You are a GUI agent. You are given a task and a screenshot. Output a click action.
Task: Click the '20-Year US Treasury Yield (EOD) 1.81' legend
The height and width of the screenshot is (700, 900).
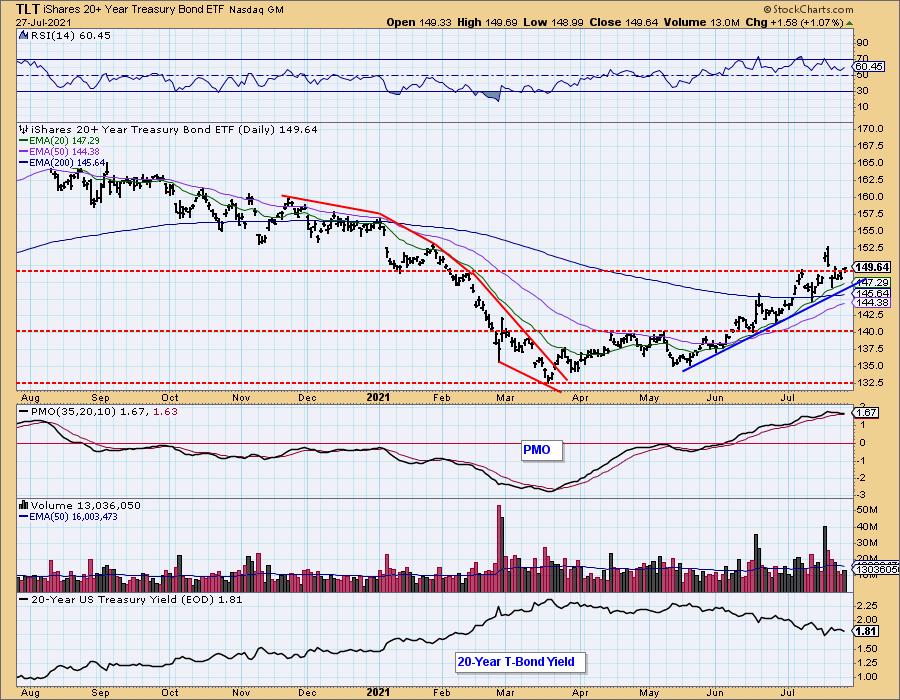pyautogui.click(x=137, y=600)
